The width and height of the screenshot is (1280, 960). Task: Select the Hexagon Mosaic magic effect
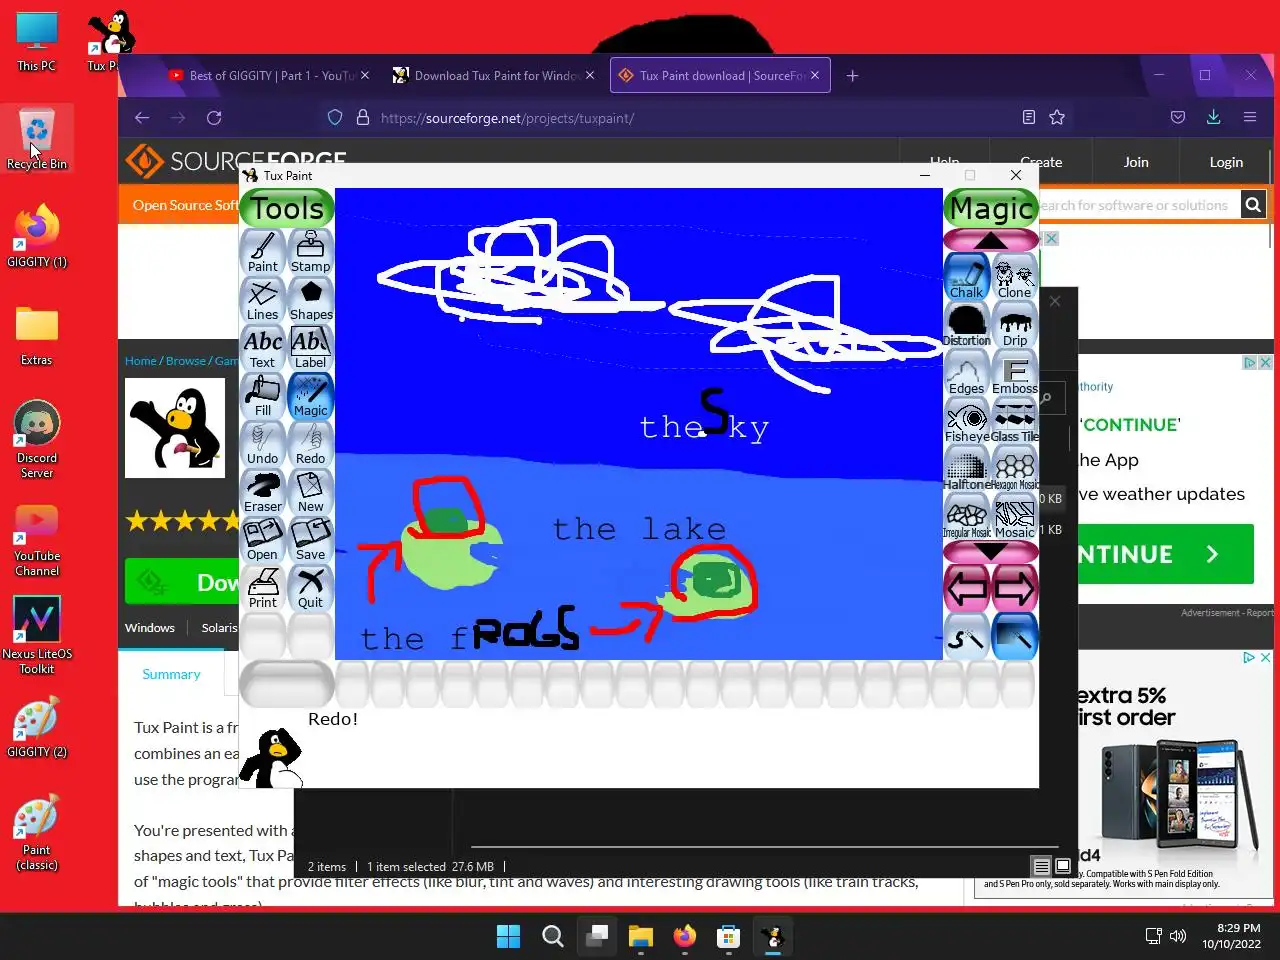coord(1014,469)
